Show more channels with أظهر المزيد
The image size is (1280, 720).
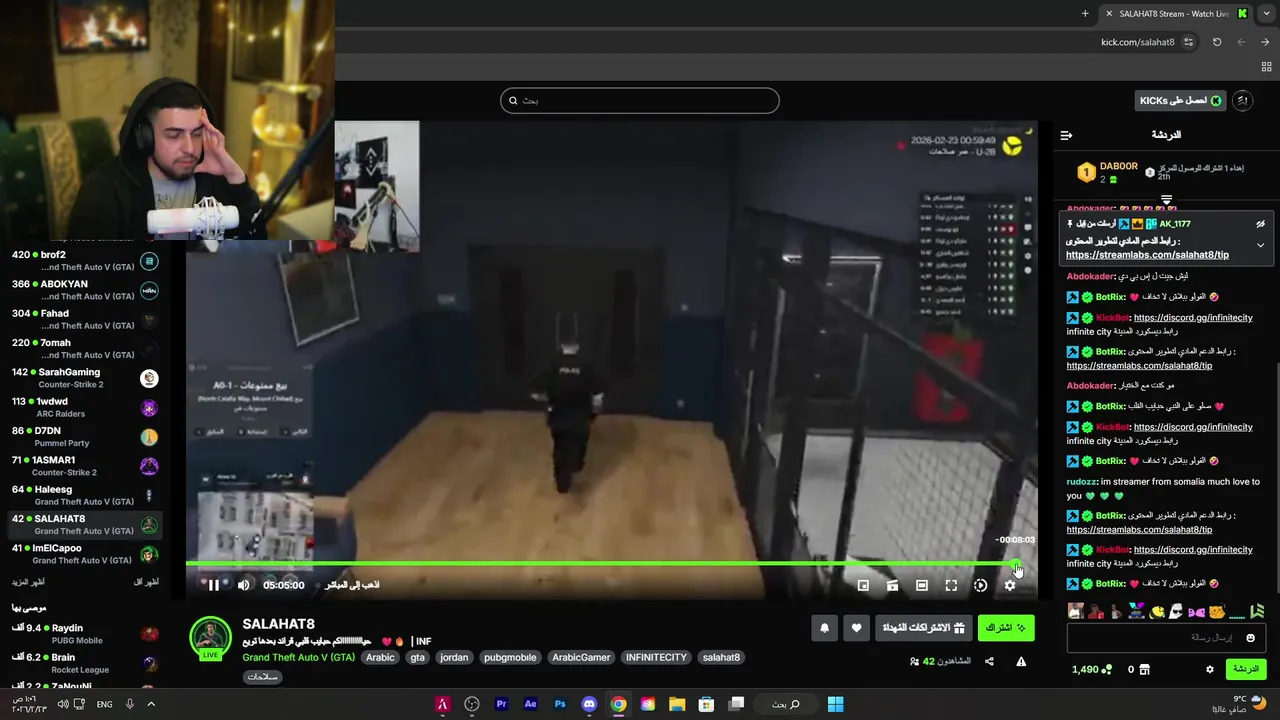click(28, 582)
